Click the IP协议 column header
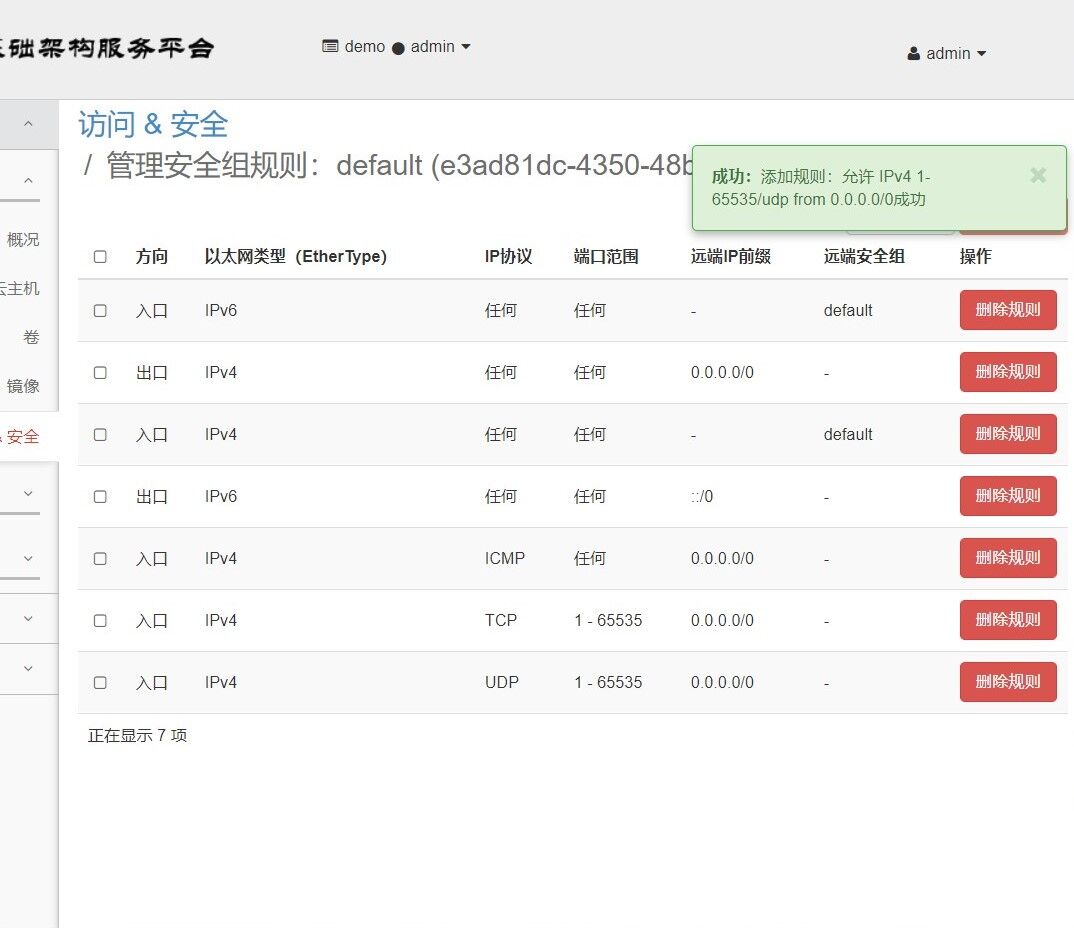The height and width of the screenshot is (928, 1074). (508, 256)
